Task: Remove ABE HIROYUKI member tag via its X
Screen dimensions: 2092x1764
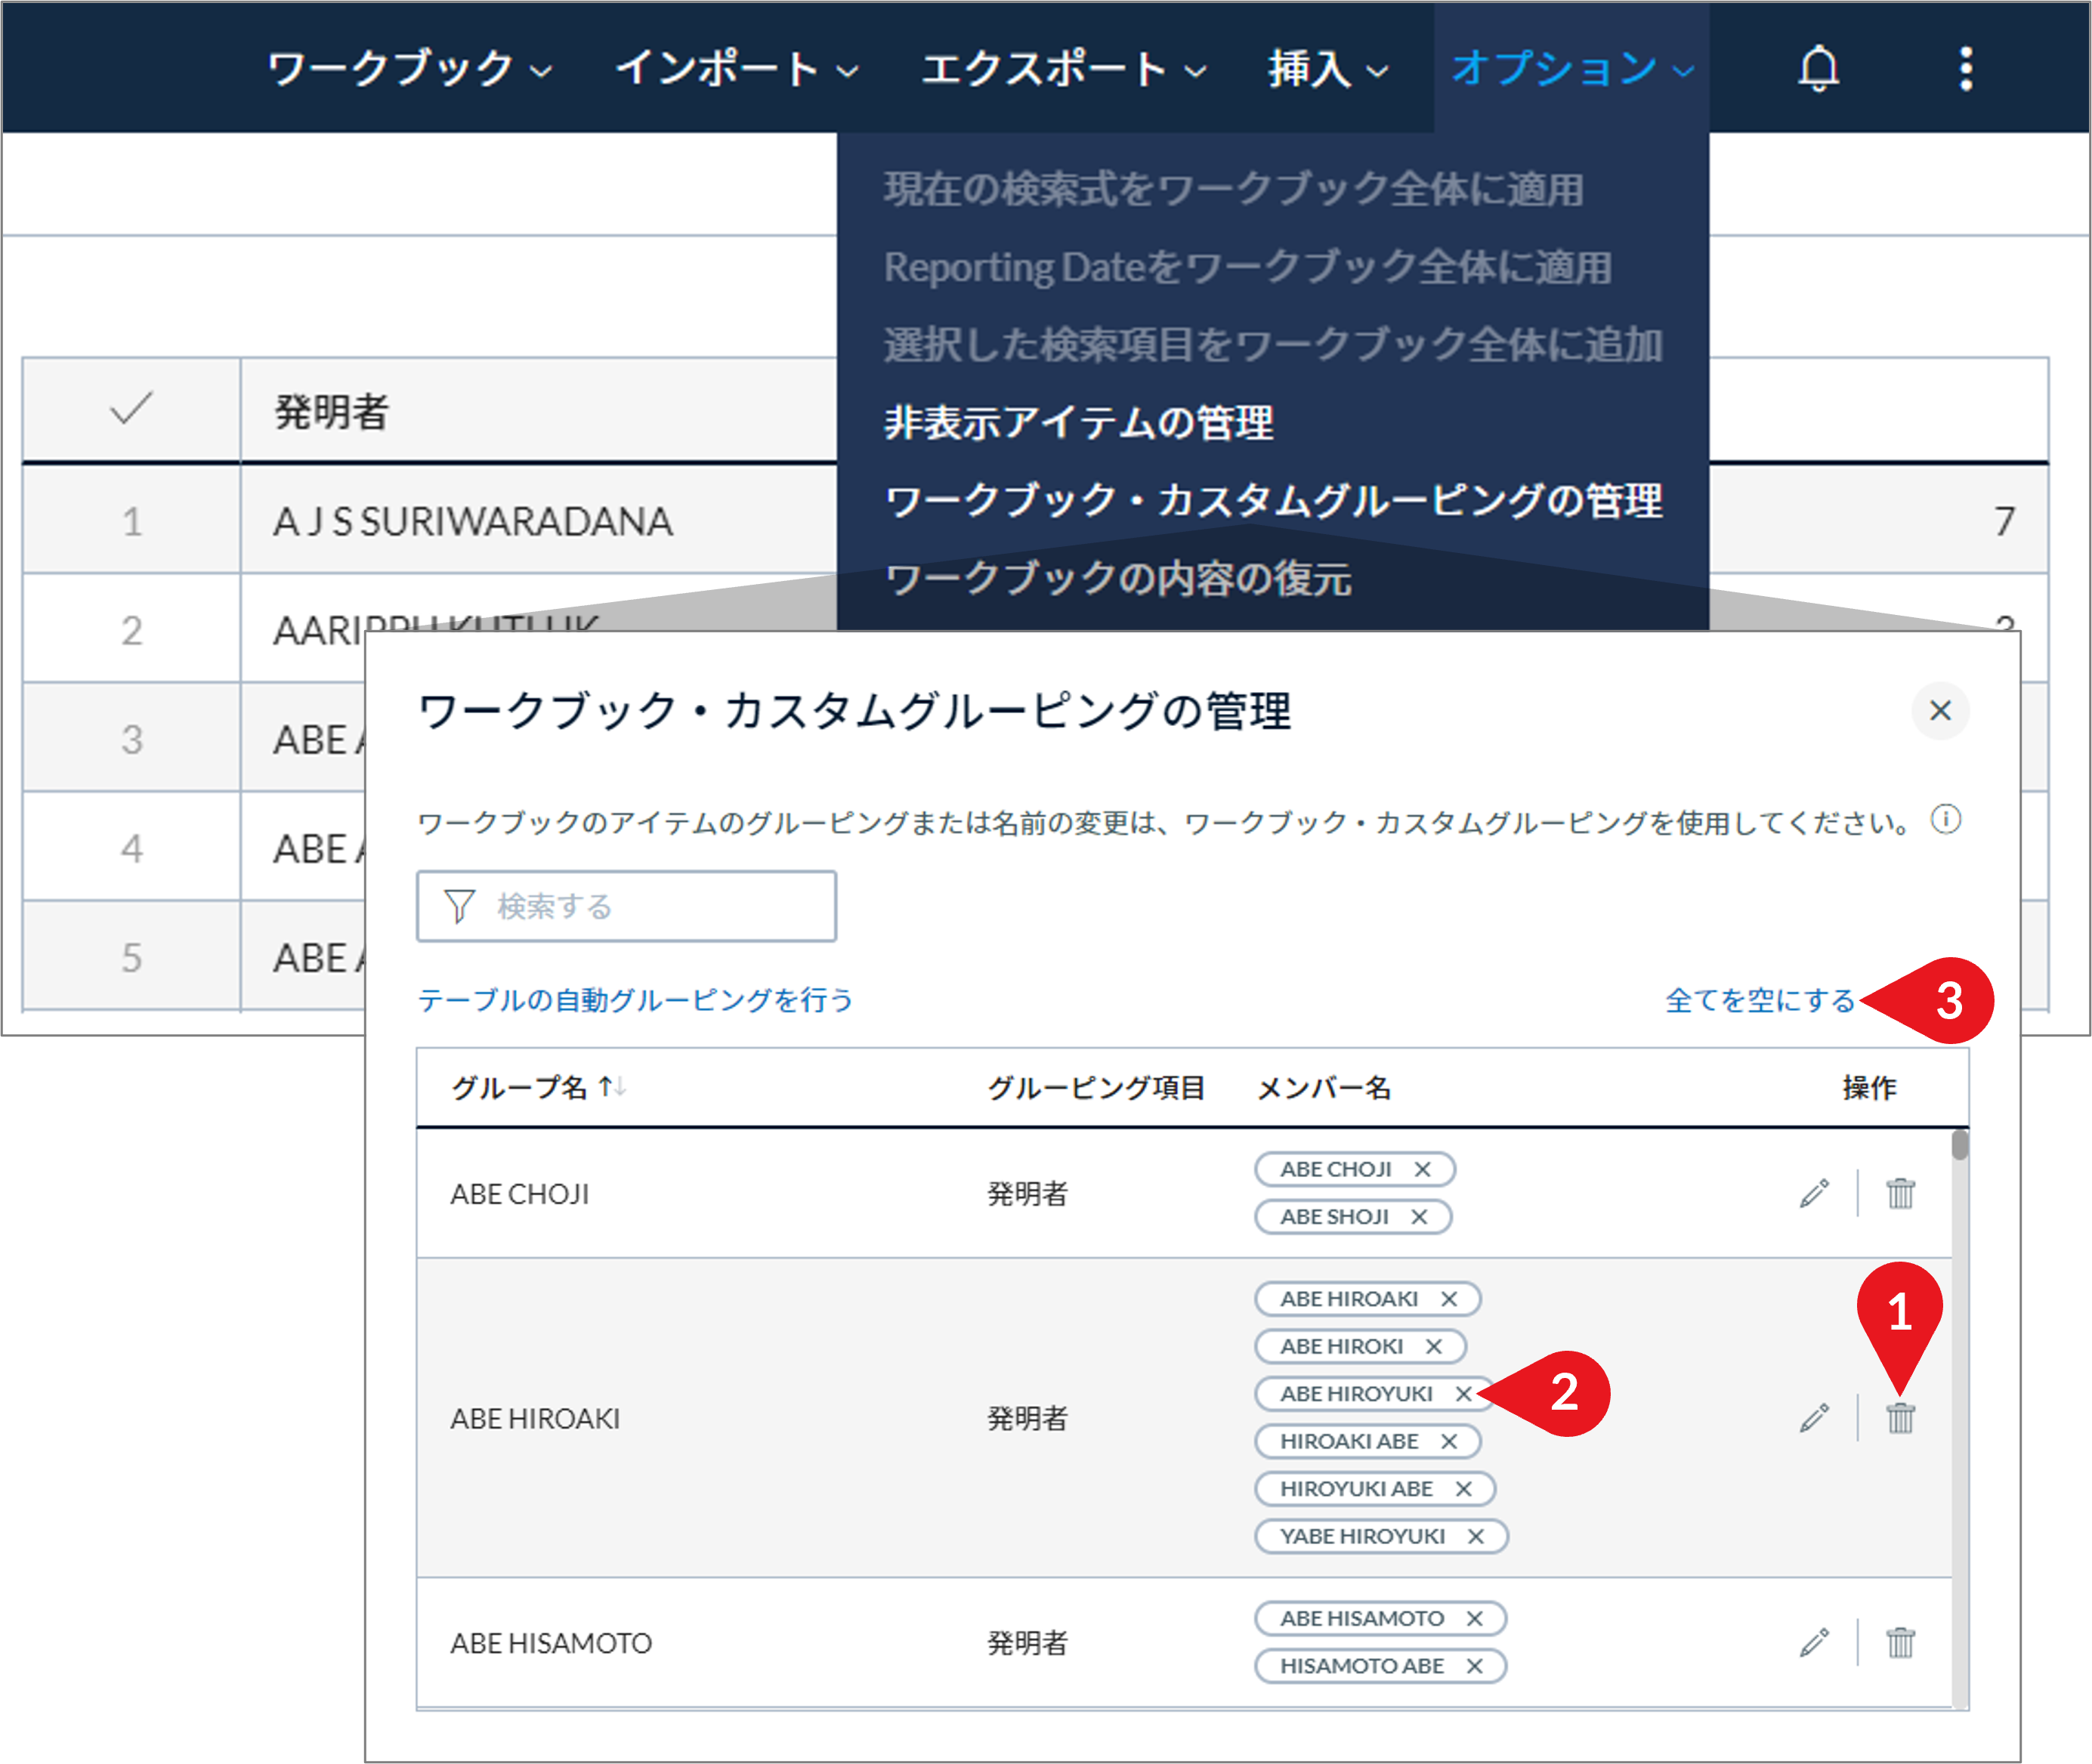Action: (x=1463, y=1393)
